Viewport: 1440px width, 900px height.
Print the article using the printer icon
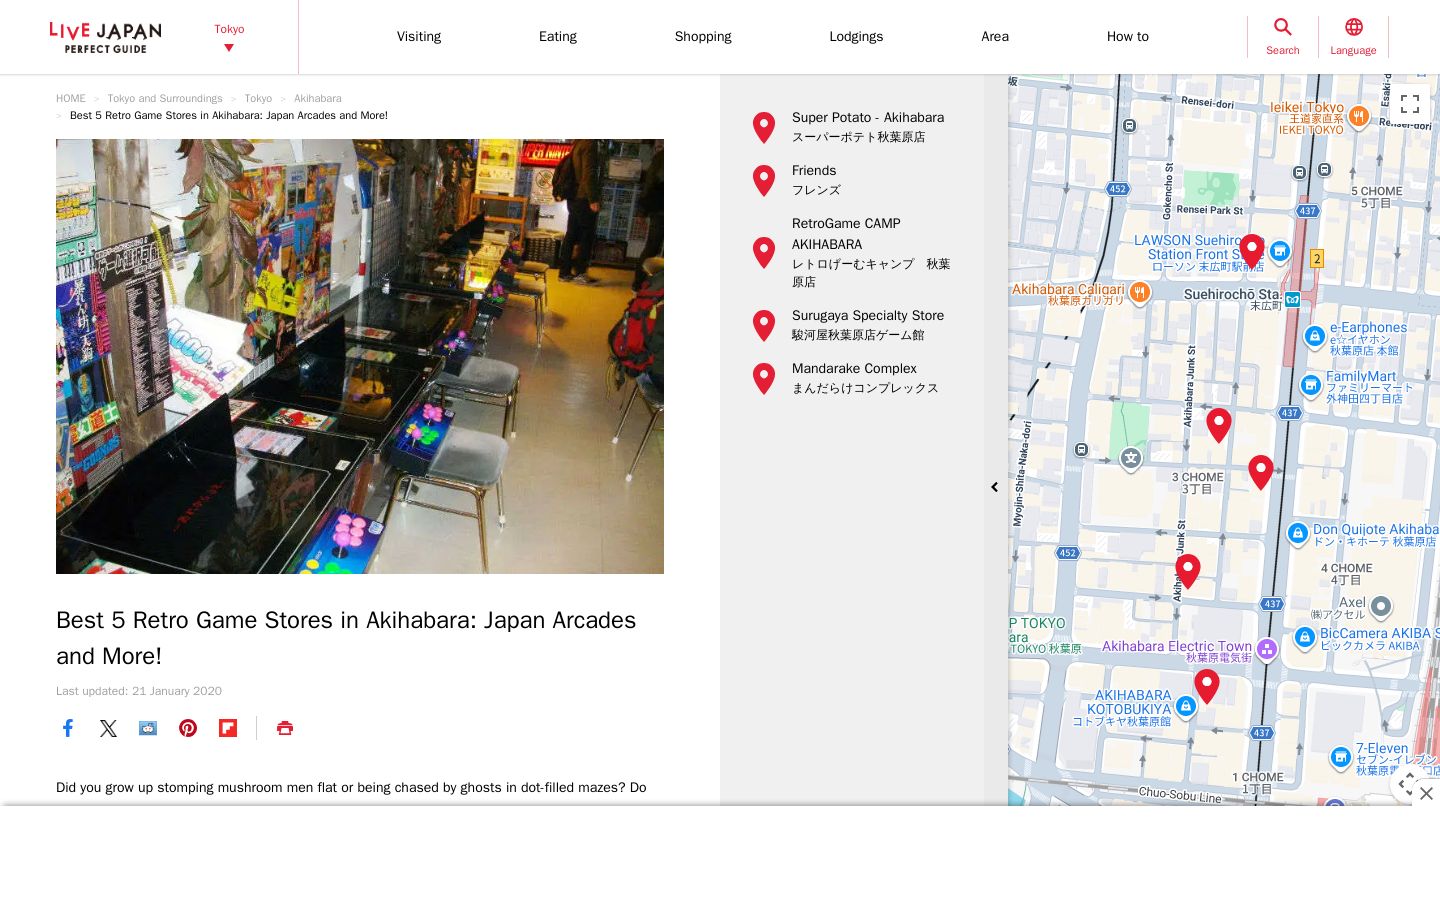(285, 728)
